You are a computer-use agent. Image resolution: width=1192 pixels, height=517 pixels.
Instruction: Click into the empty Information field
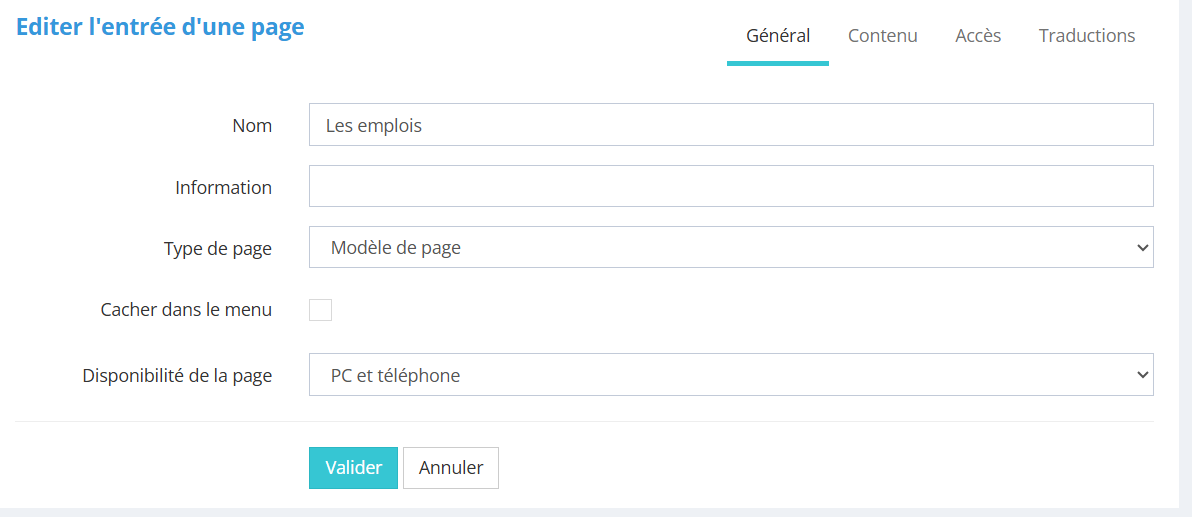(730, 187)
